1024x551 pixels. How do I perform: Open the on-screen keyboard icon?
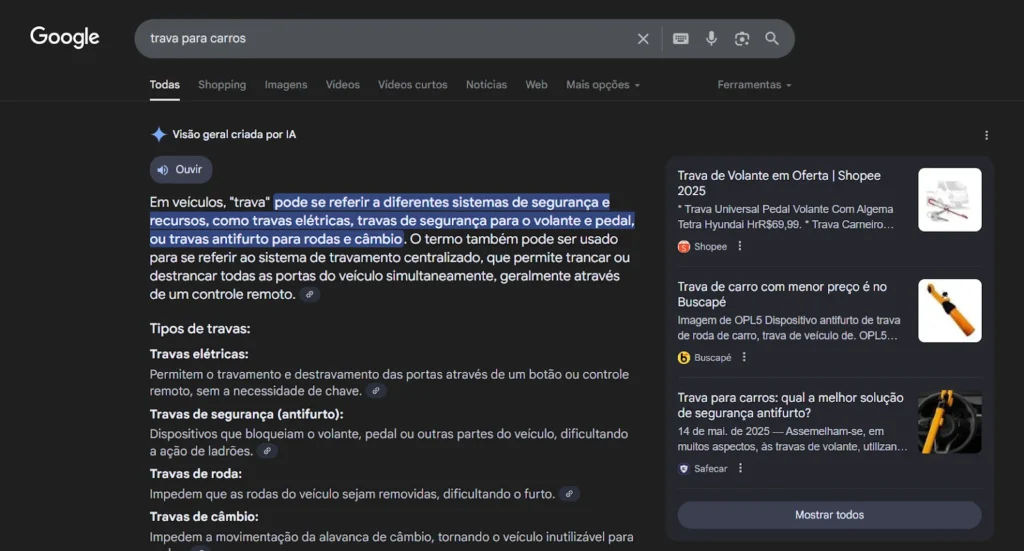click(x=680, y=39)
